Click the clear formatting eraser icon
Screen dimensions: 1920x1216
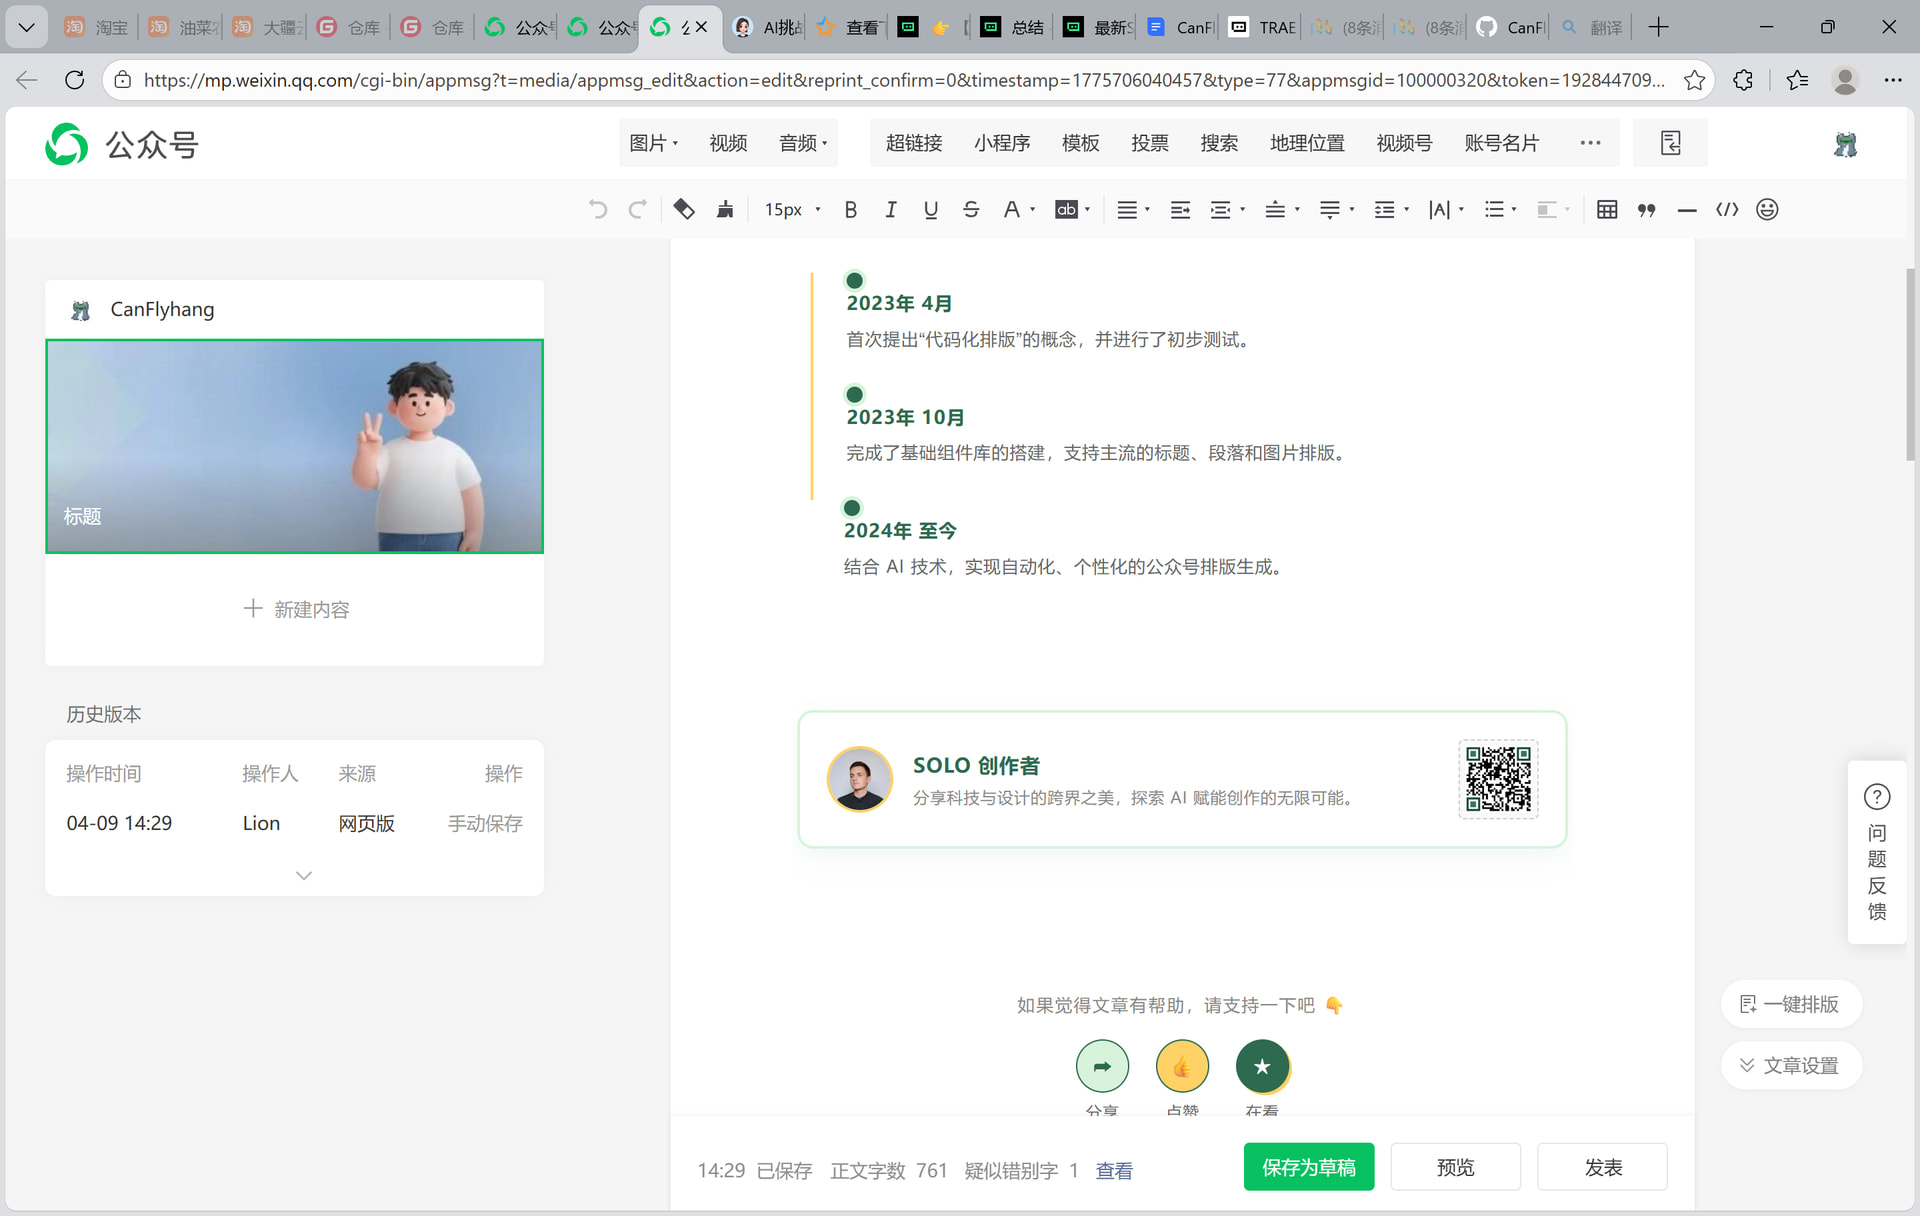click(x=684, y=210)
